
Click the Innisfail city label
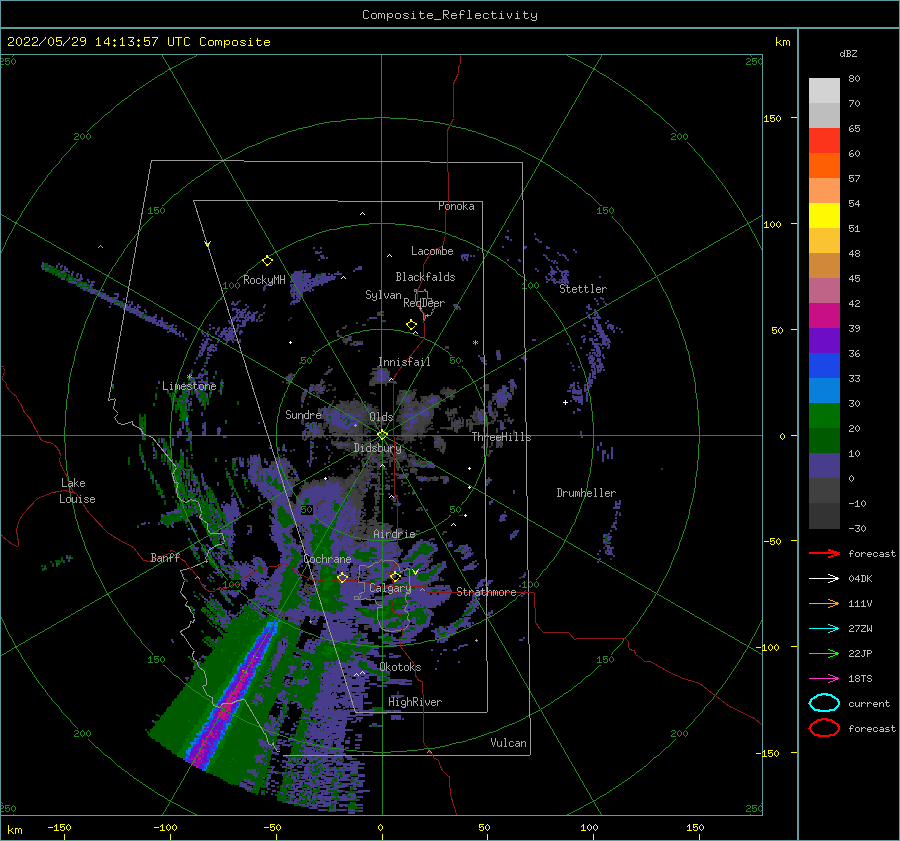tap(404, 362)
